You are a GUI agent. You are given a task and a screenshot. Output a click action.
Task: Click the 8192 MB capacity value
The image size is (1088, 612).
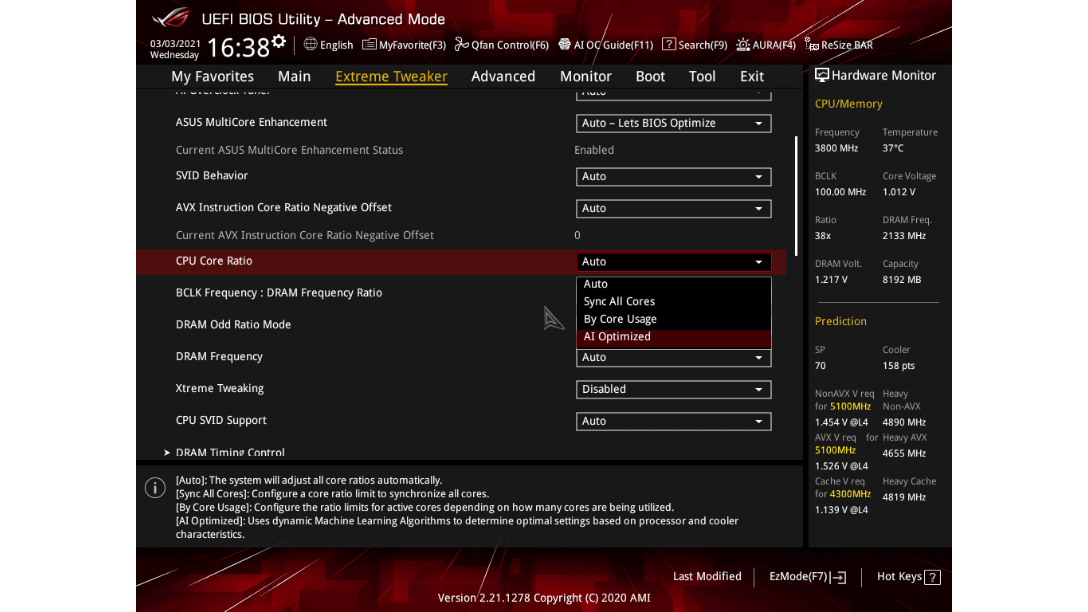(901, 280)
